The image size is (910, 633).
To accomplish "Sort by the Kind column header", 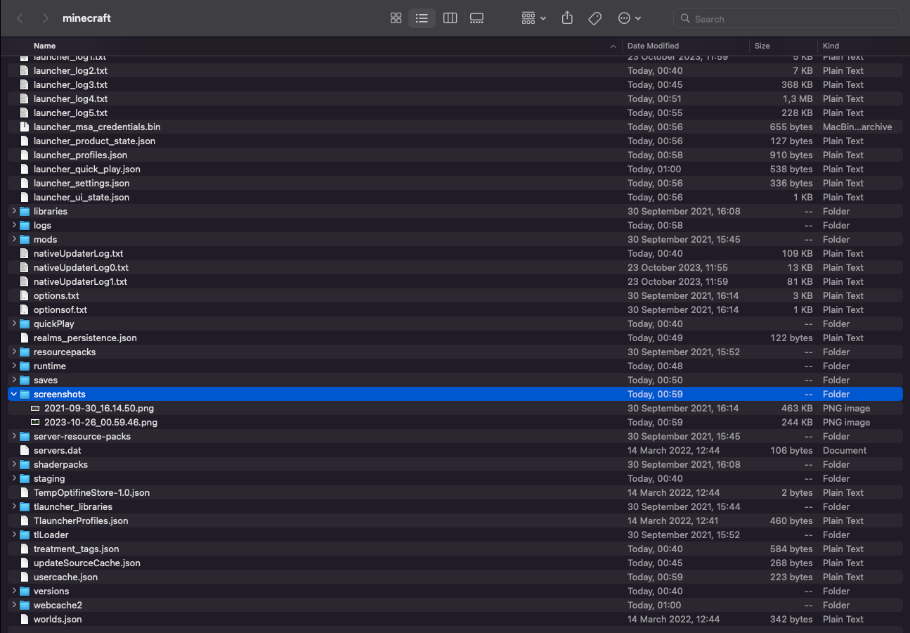I will click(x=830, y=46).
